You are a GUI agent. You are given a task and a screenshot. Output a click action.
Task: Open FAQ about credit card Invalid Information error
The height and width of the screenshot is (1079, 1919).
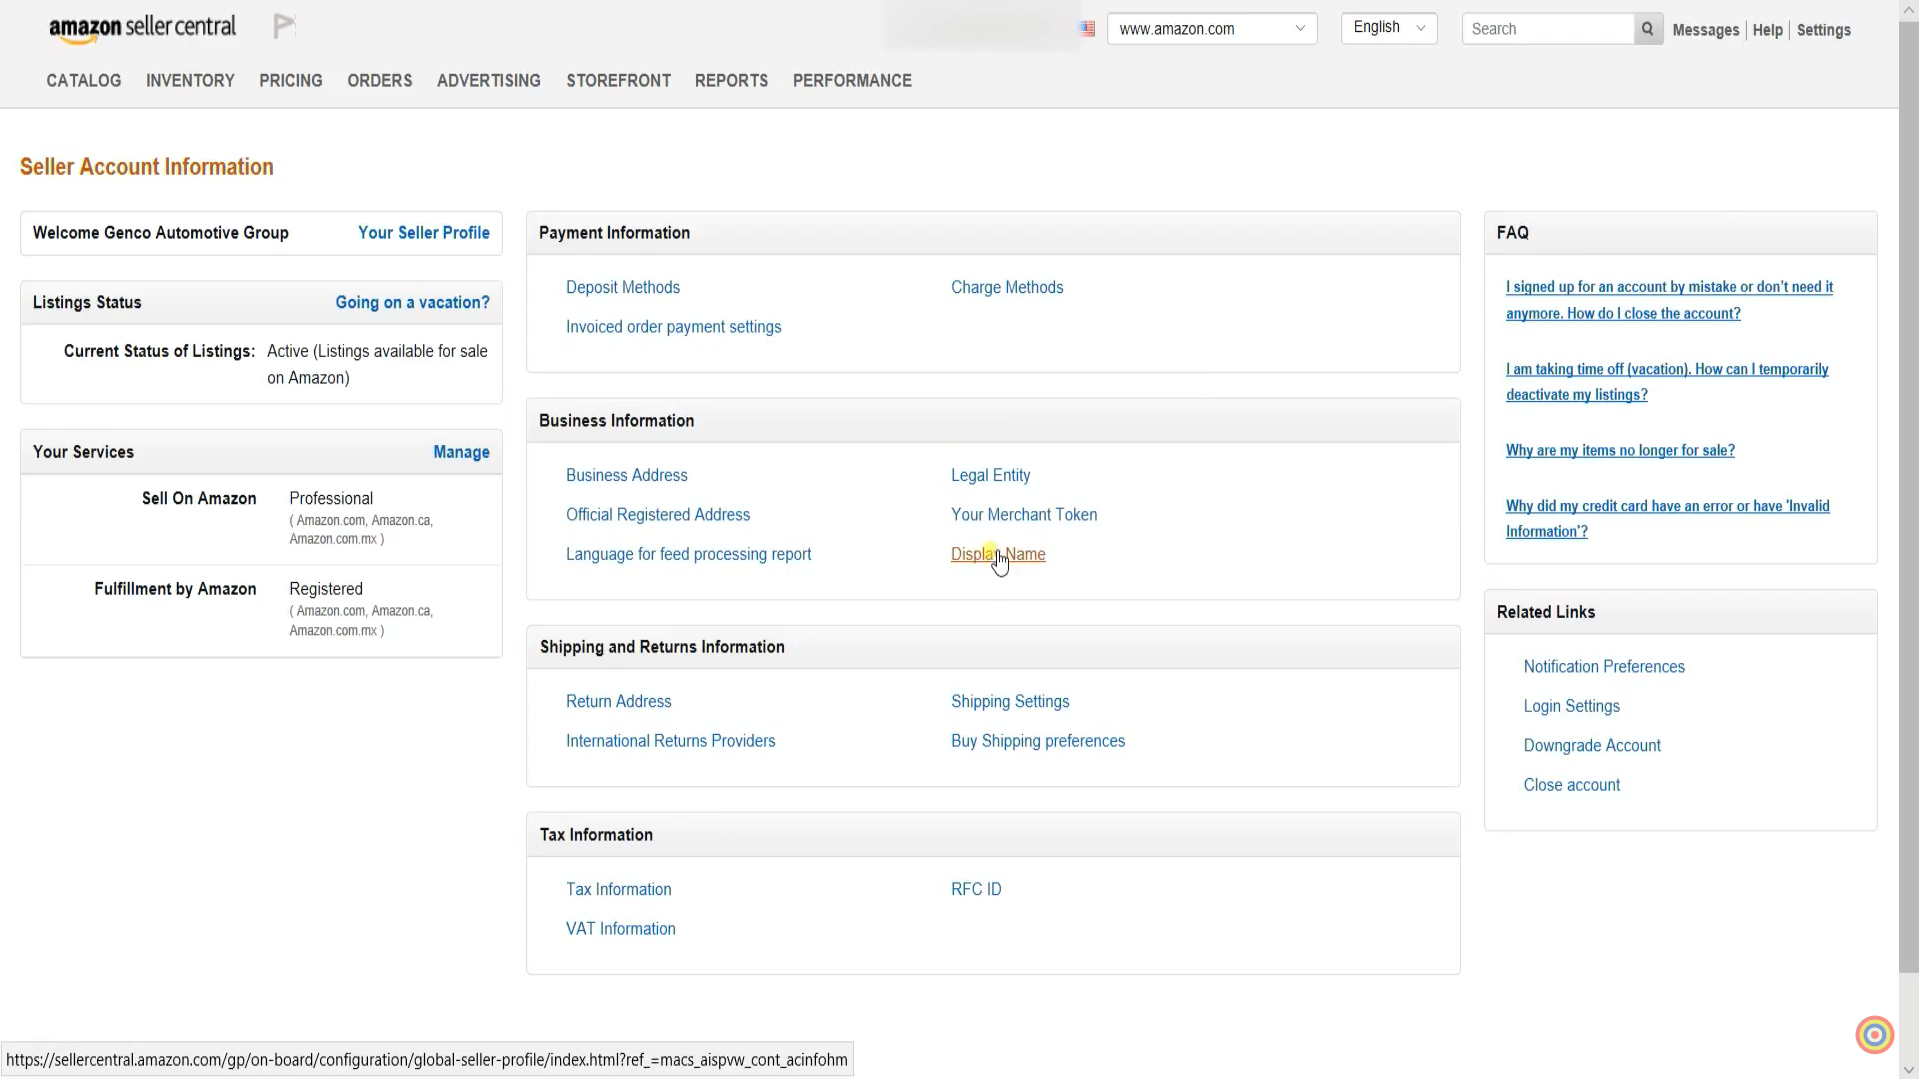coord(1668,519)
